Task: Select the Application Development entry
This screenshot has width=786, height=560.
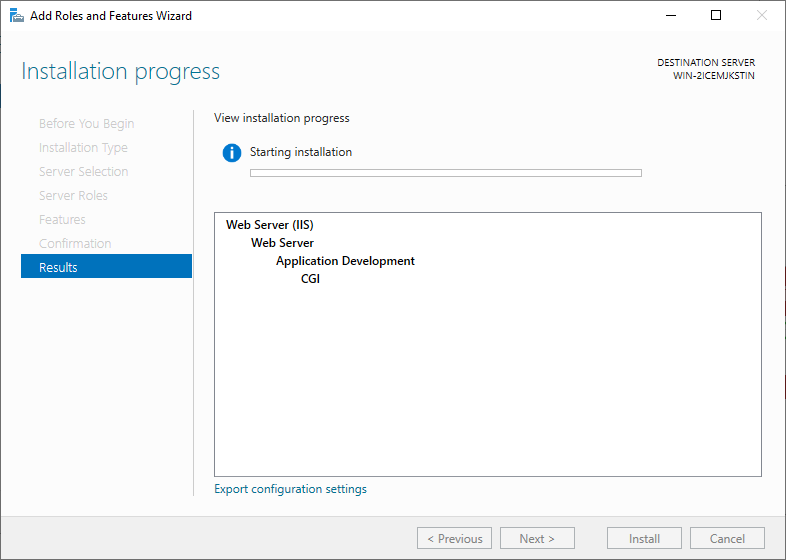Action: [x=345, y=261]
